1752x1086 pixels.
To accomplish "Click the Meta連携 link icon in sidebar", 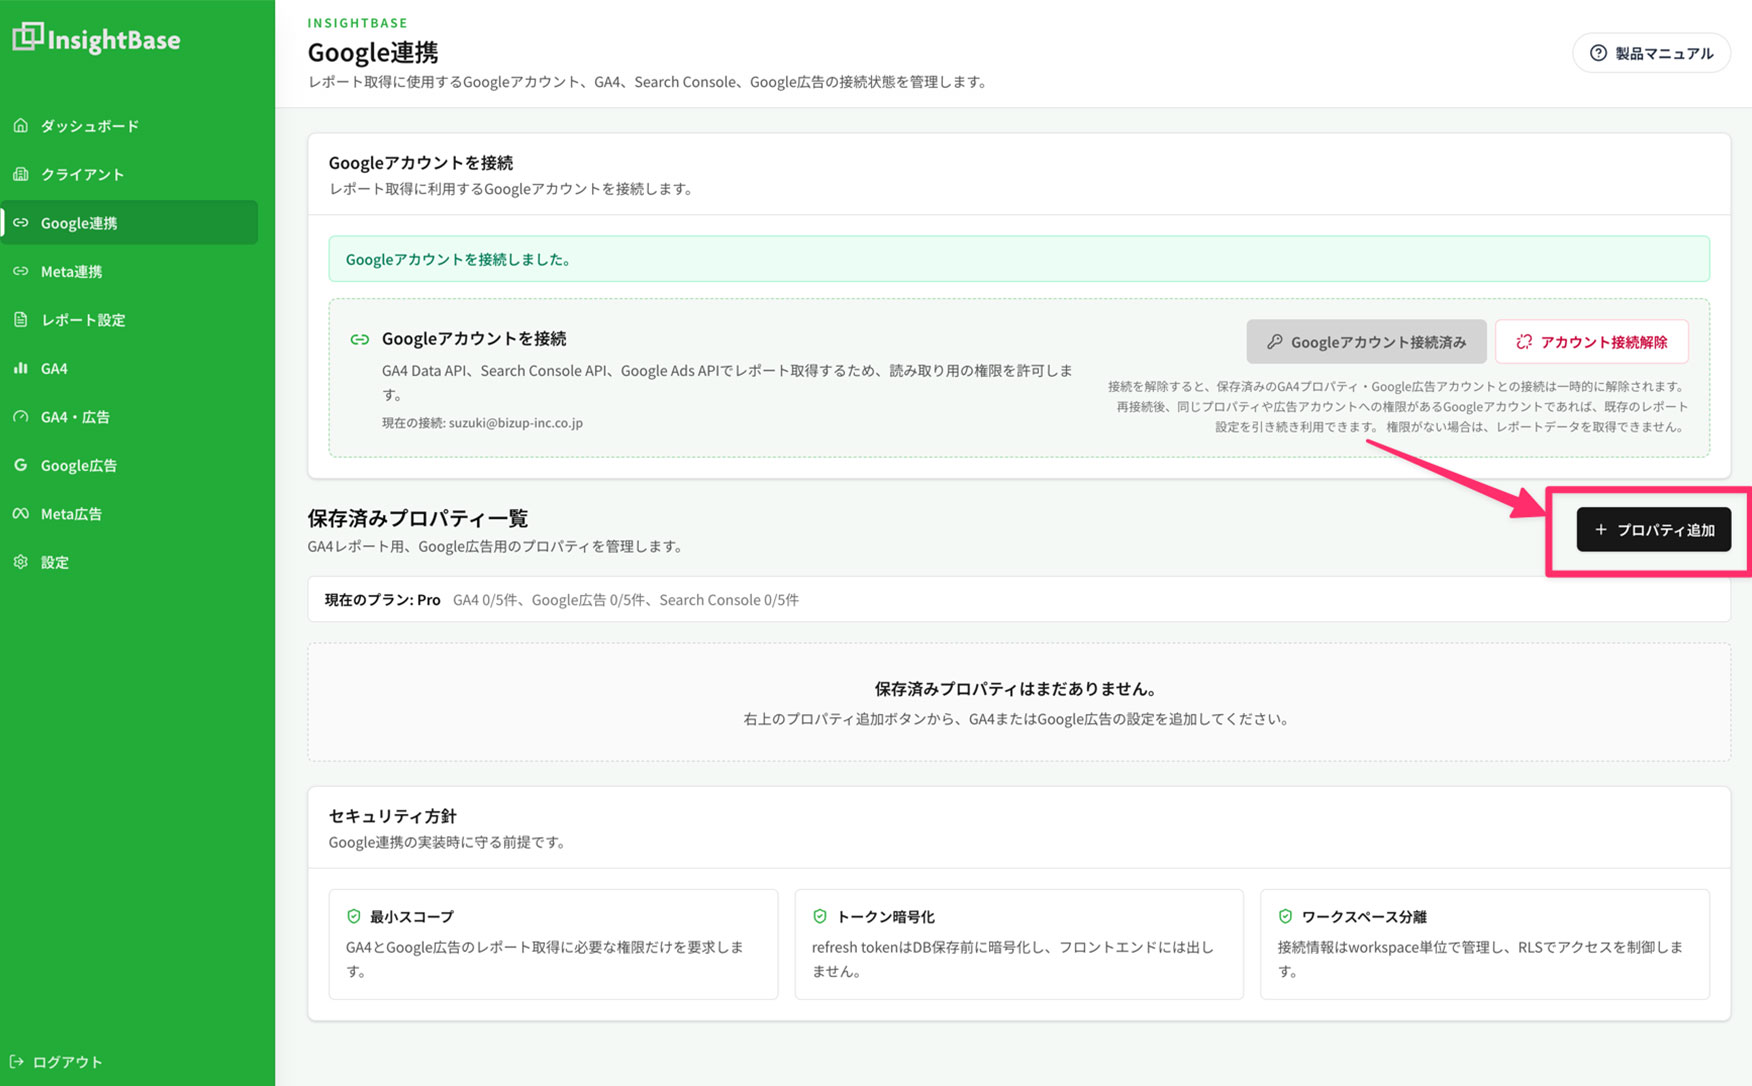I will (x=21, y=271).
